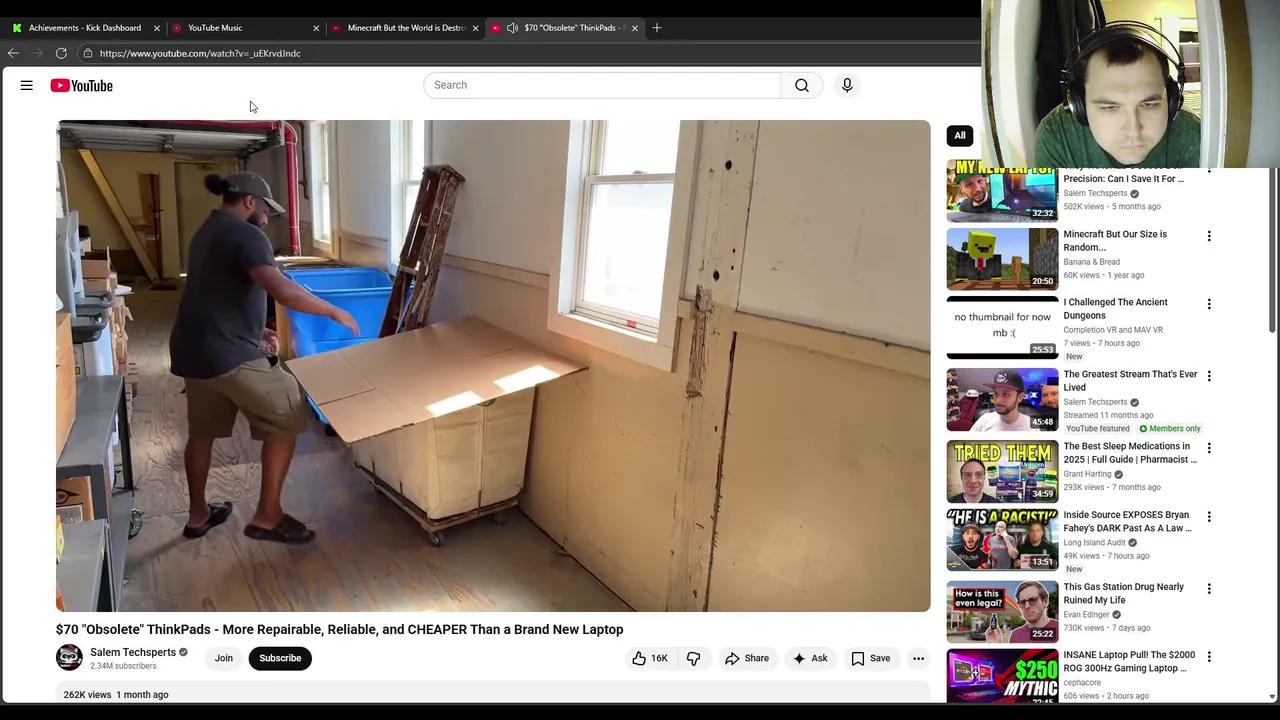Click into the YouTube search field
1280x720 pixels.
[602, 85]
